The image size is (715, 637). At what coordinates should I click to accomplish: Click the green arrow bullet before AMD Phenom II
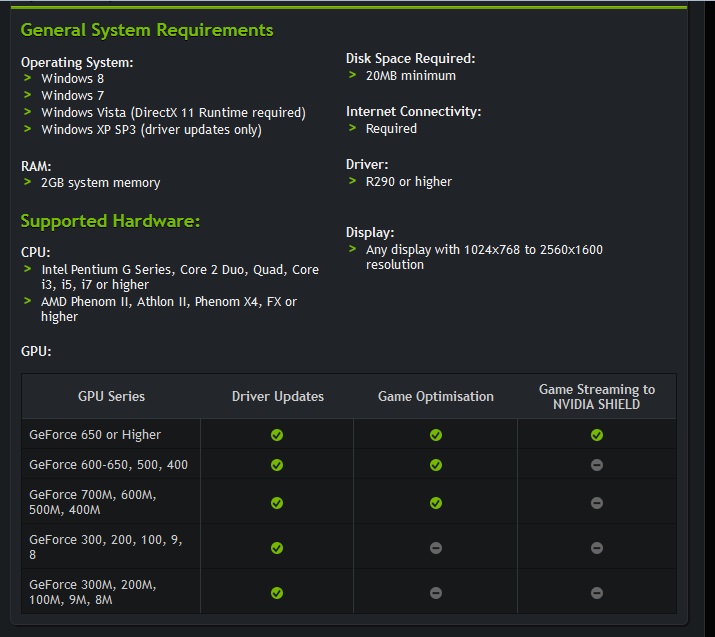click(x=27, y=300)
